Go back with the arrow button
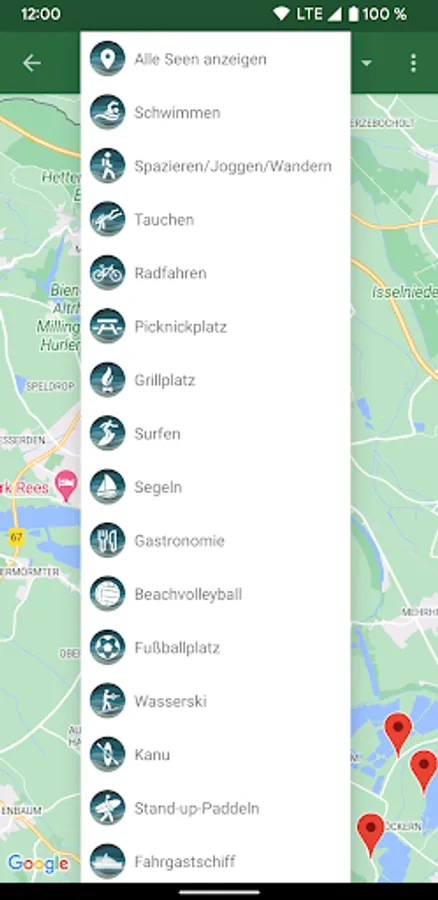This screenshot has width=438, height=900. click(x=32, y=63)
